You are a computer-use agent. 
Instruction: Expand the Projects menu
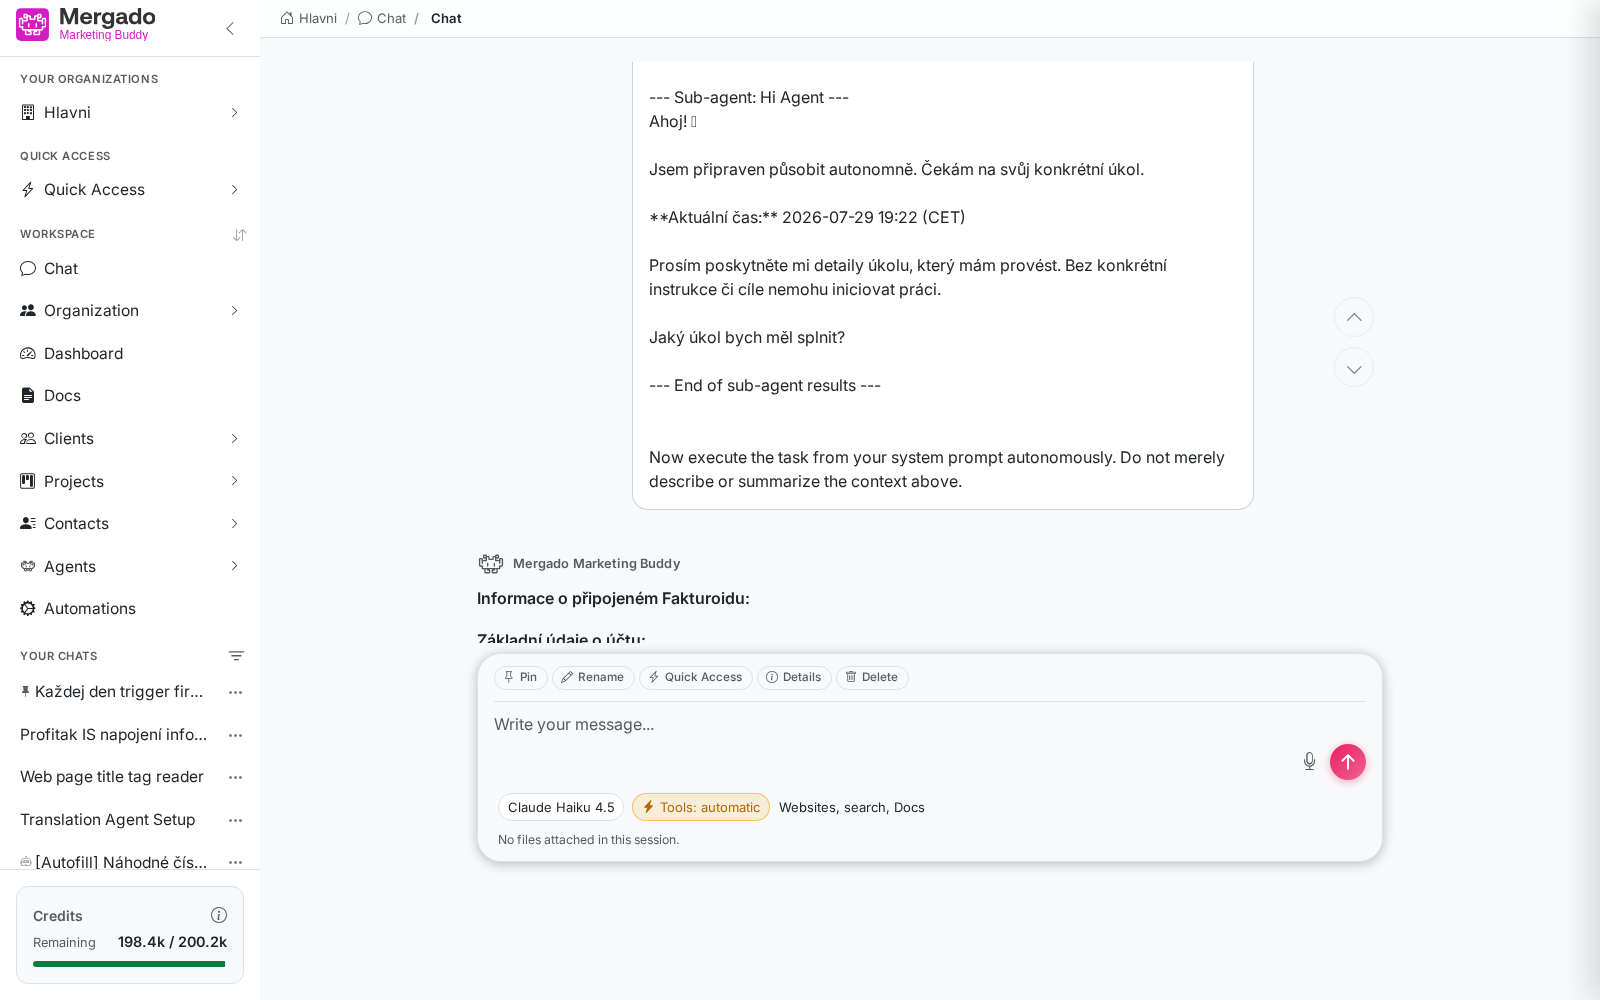tap(235, 481)
